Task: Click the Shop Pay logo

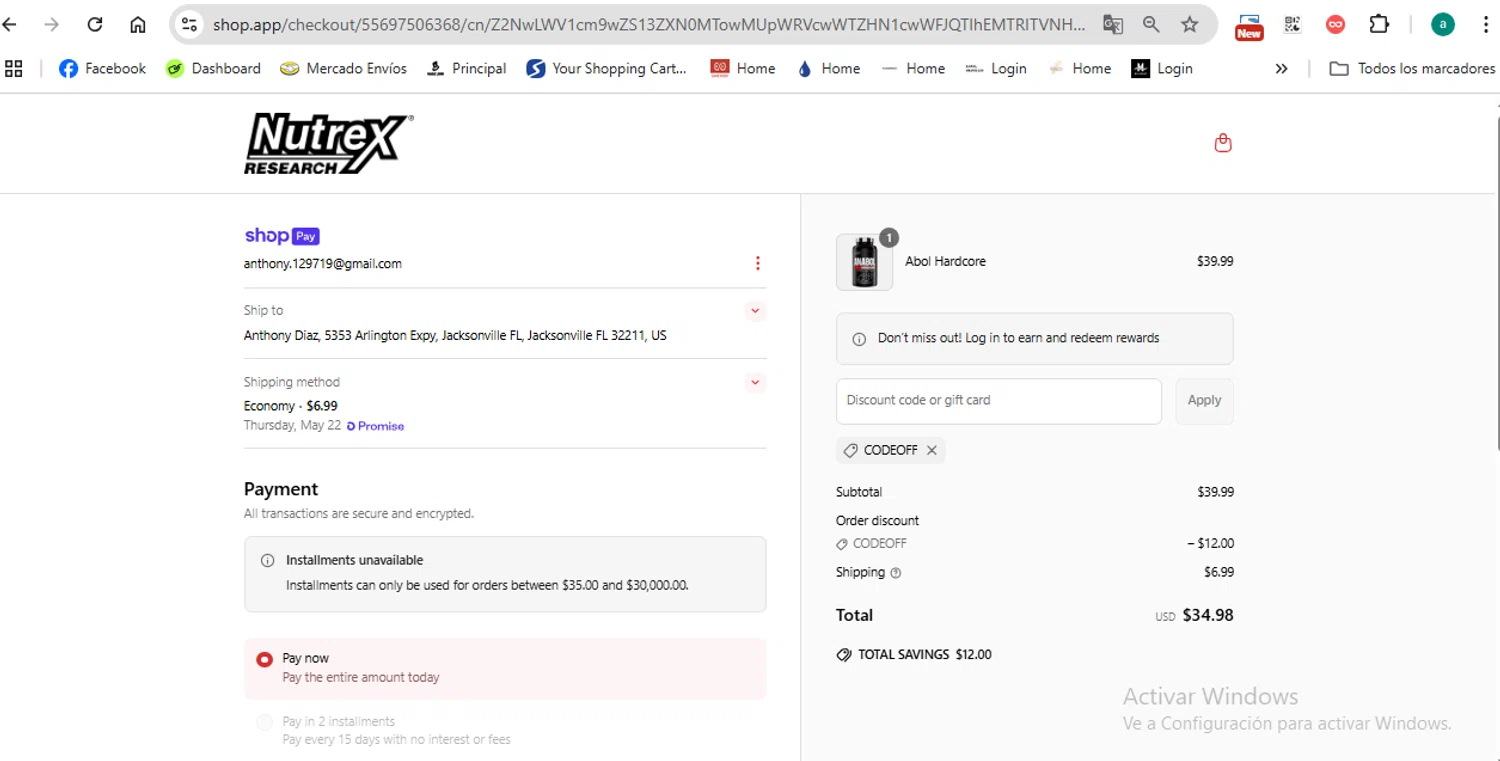Action: (x=282, y=236)
